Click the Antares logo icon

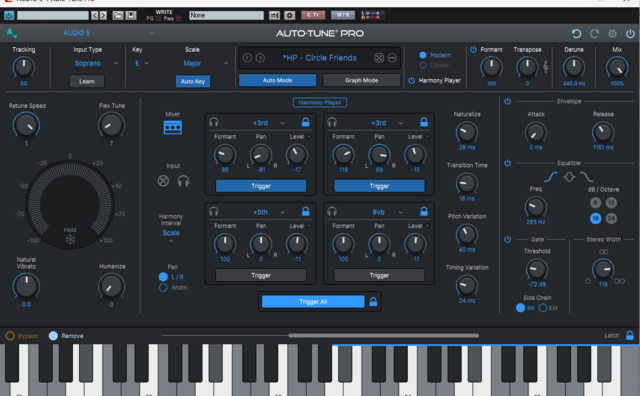(x=11, y=33)
